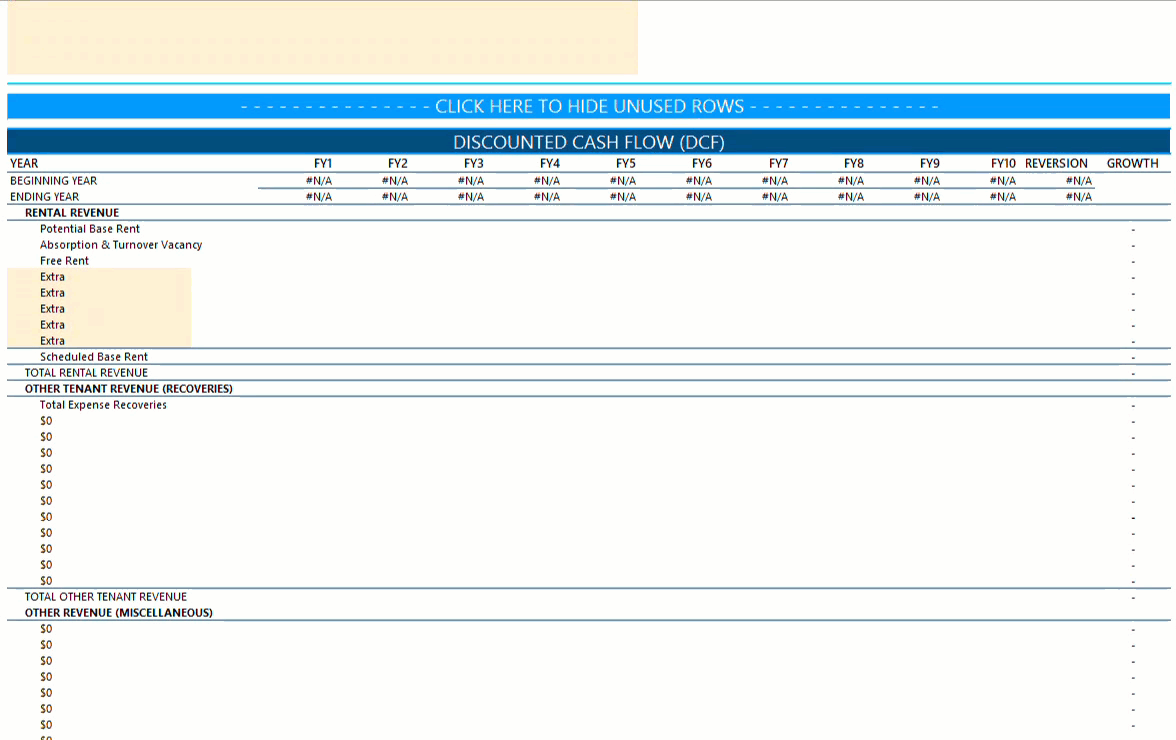The height and width of the screenshot is (740, 1176).
Task: Click the #N/A cell for Ending Year FY4
Action: (x=547, y=196)
